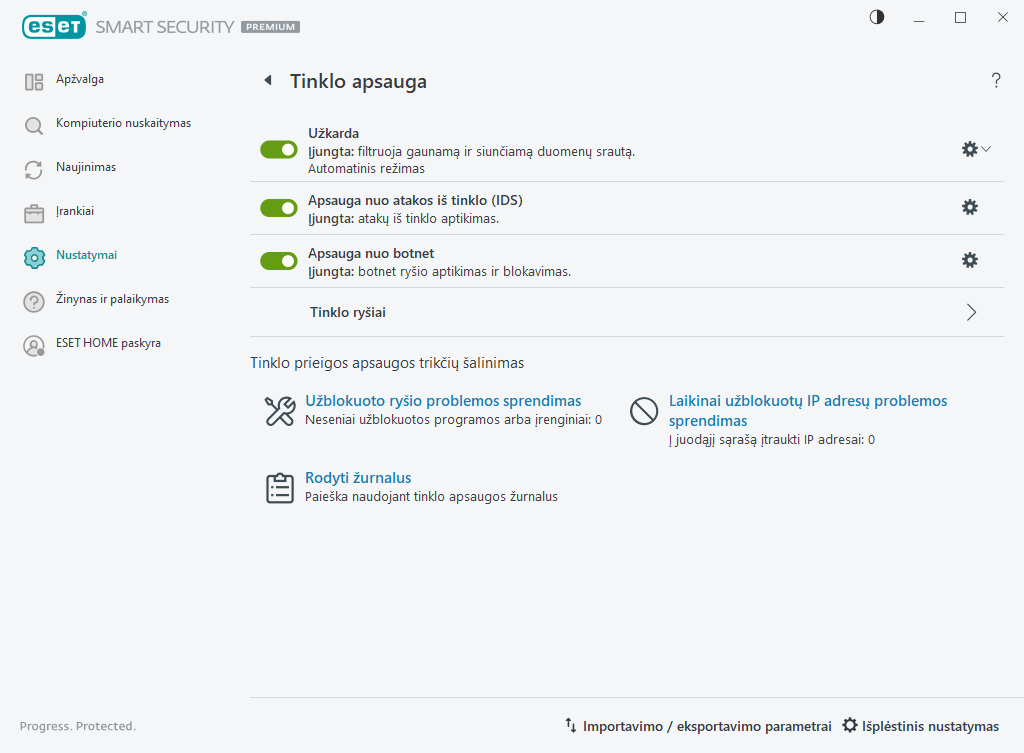Click the botnet protection gear icon
1024x753 pixels.
click(x=969, y=260)
